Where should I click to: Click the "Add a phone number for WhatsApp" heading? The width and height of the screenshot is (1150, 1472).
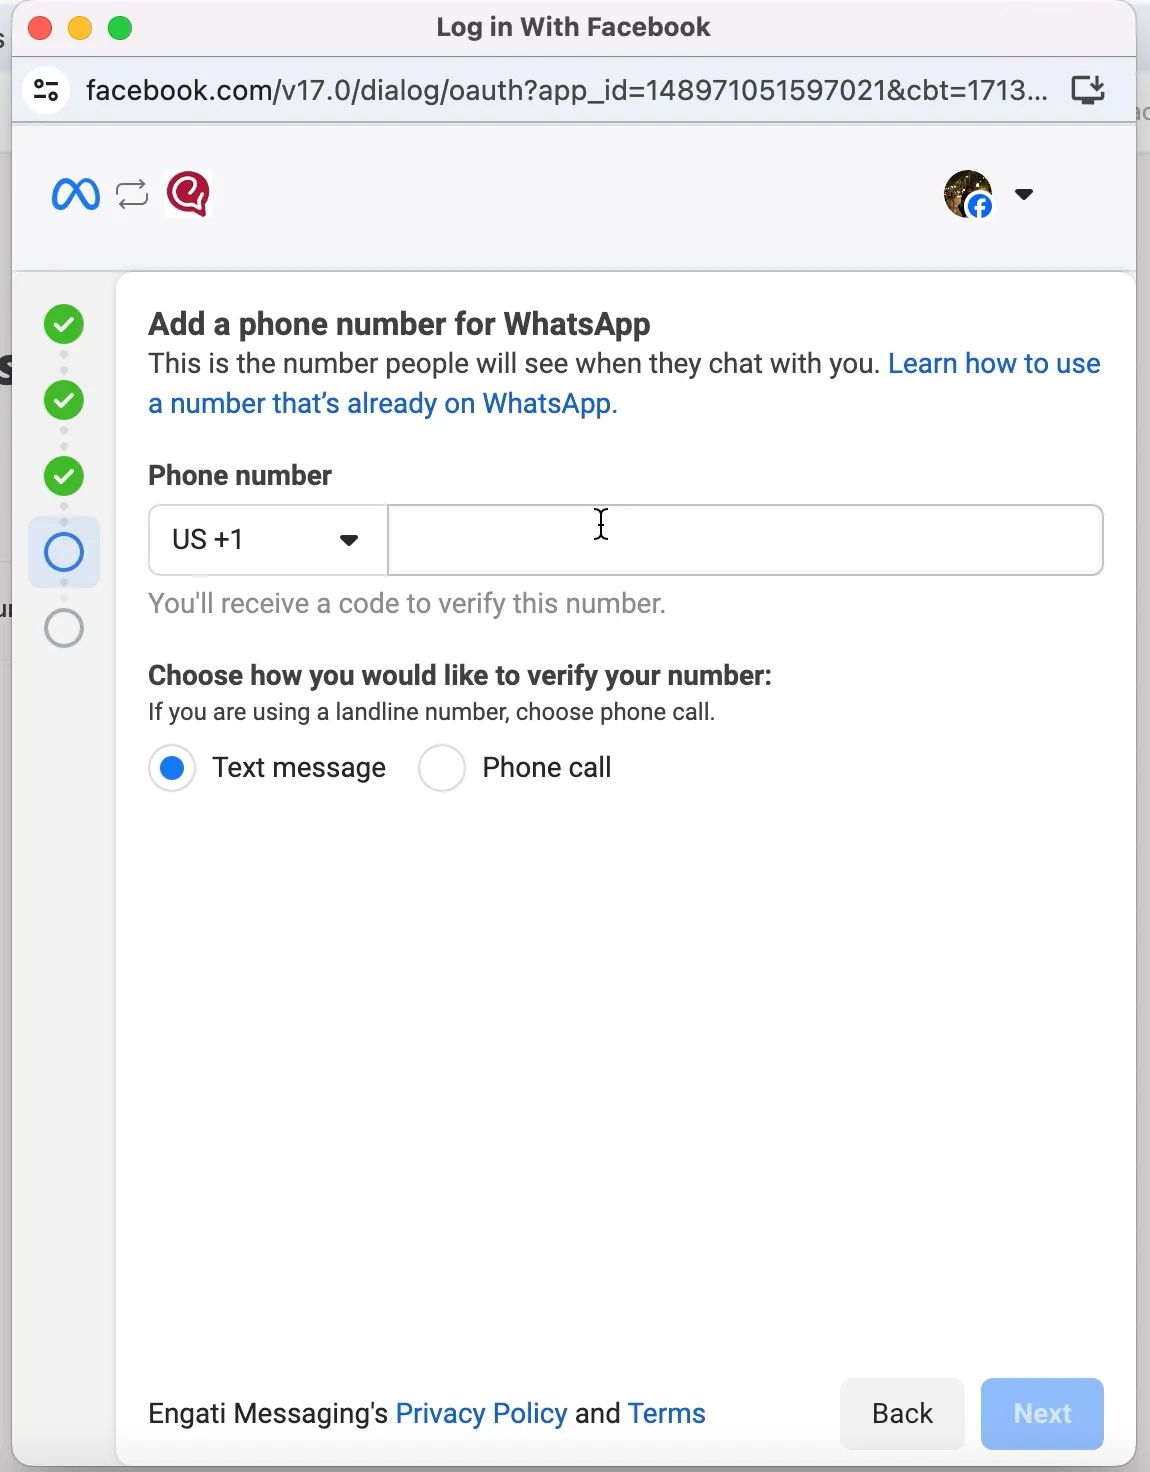[399, 324]
